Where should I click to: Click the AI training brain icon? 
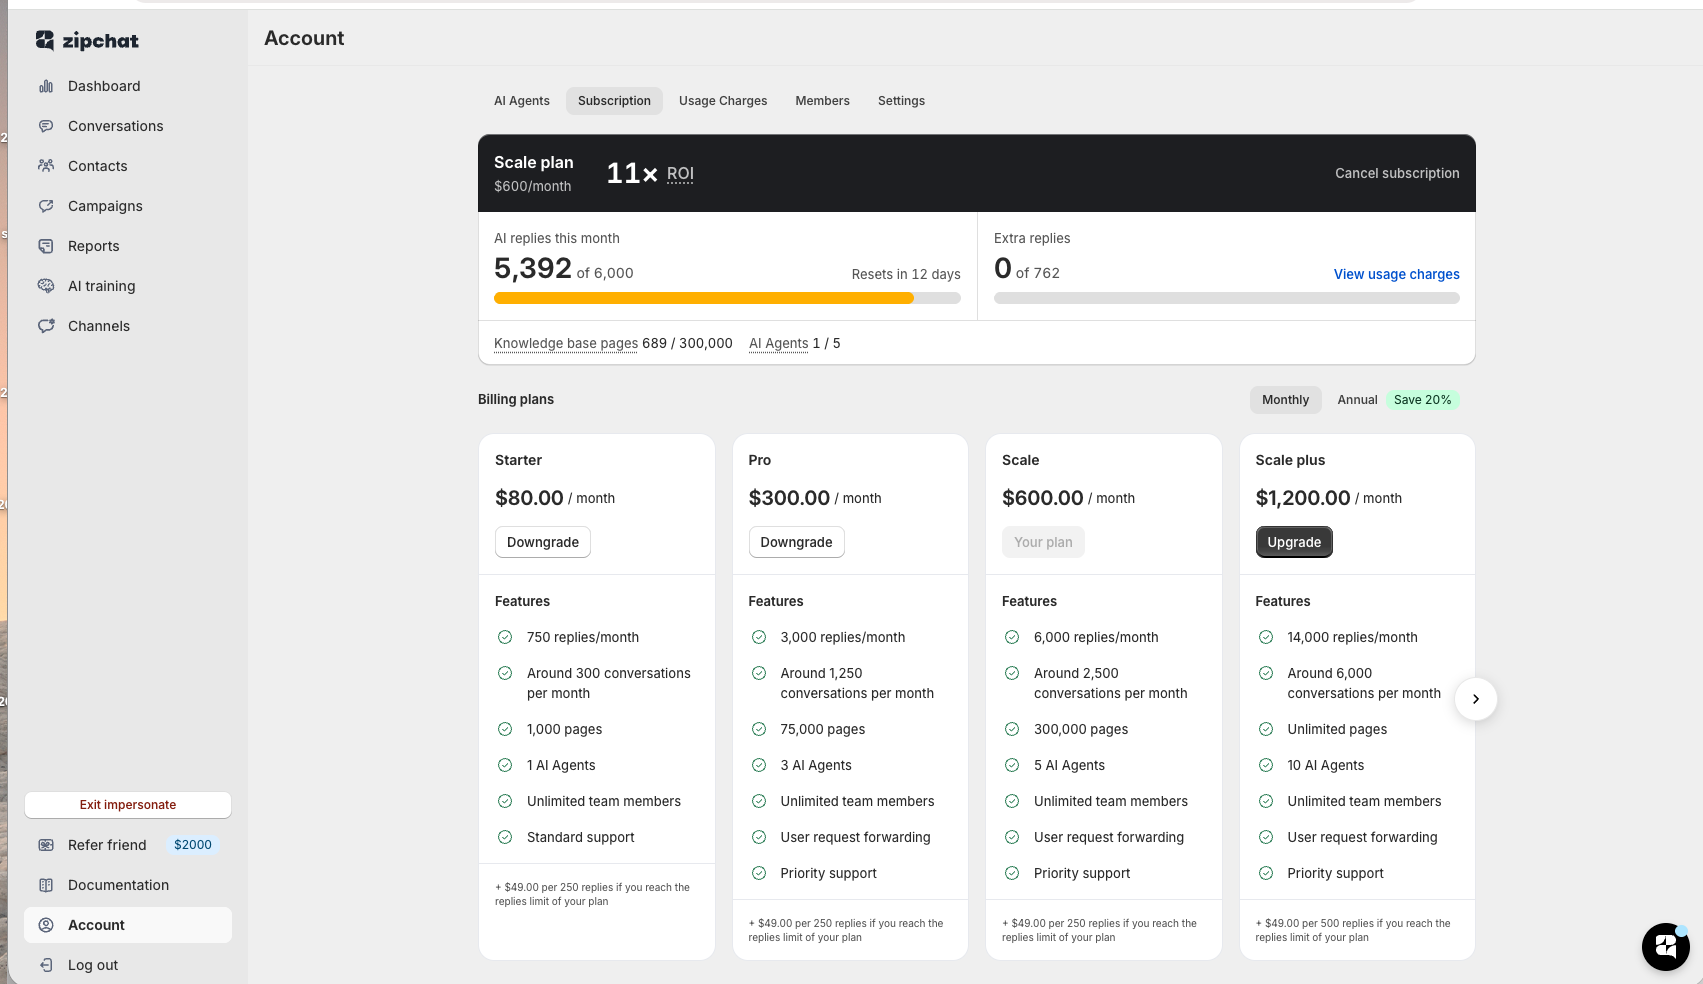pos(46,286)
